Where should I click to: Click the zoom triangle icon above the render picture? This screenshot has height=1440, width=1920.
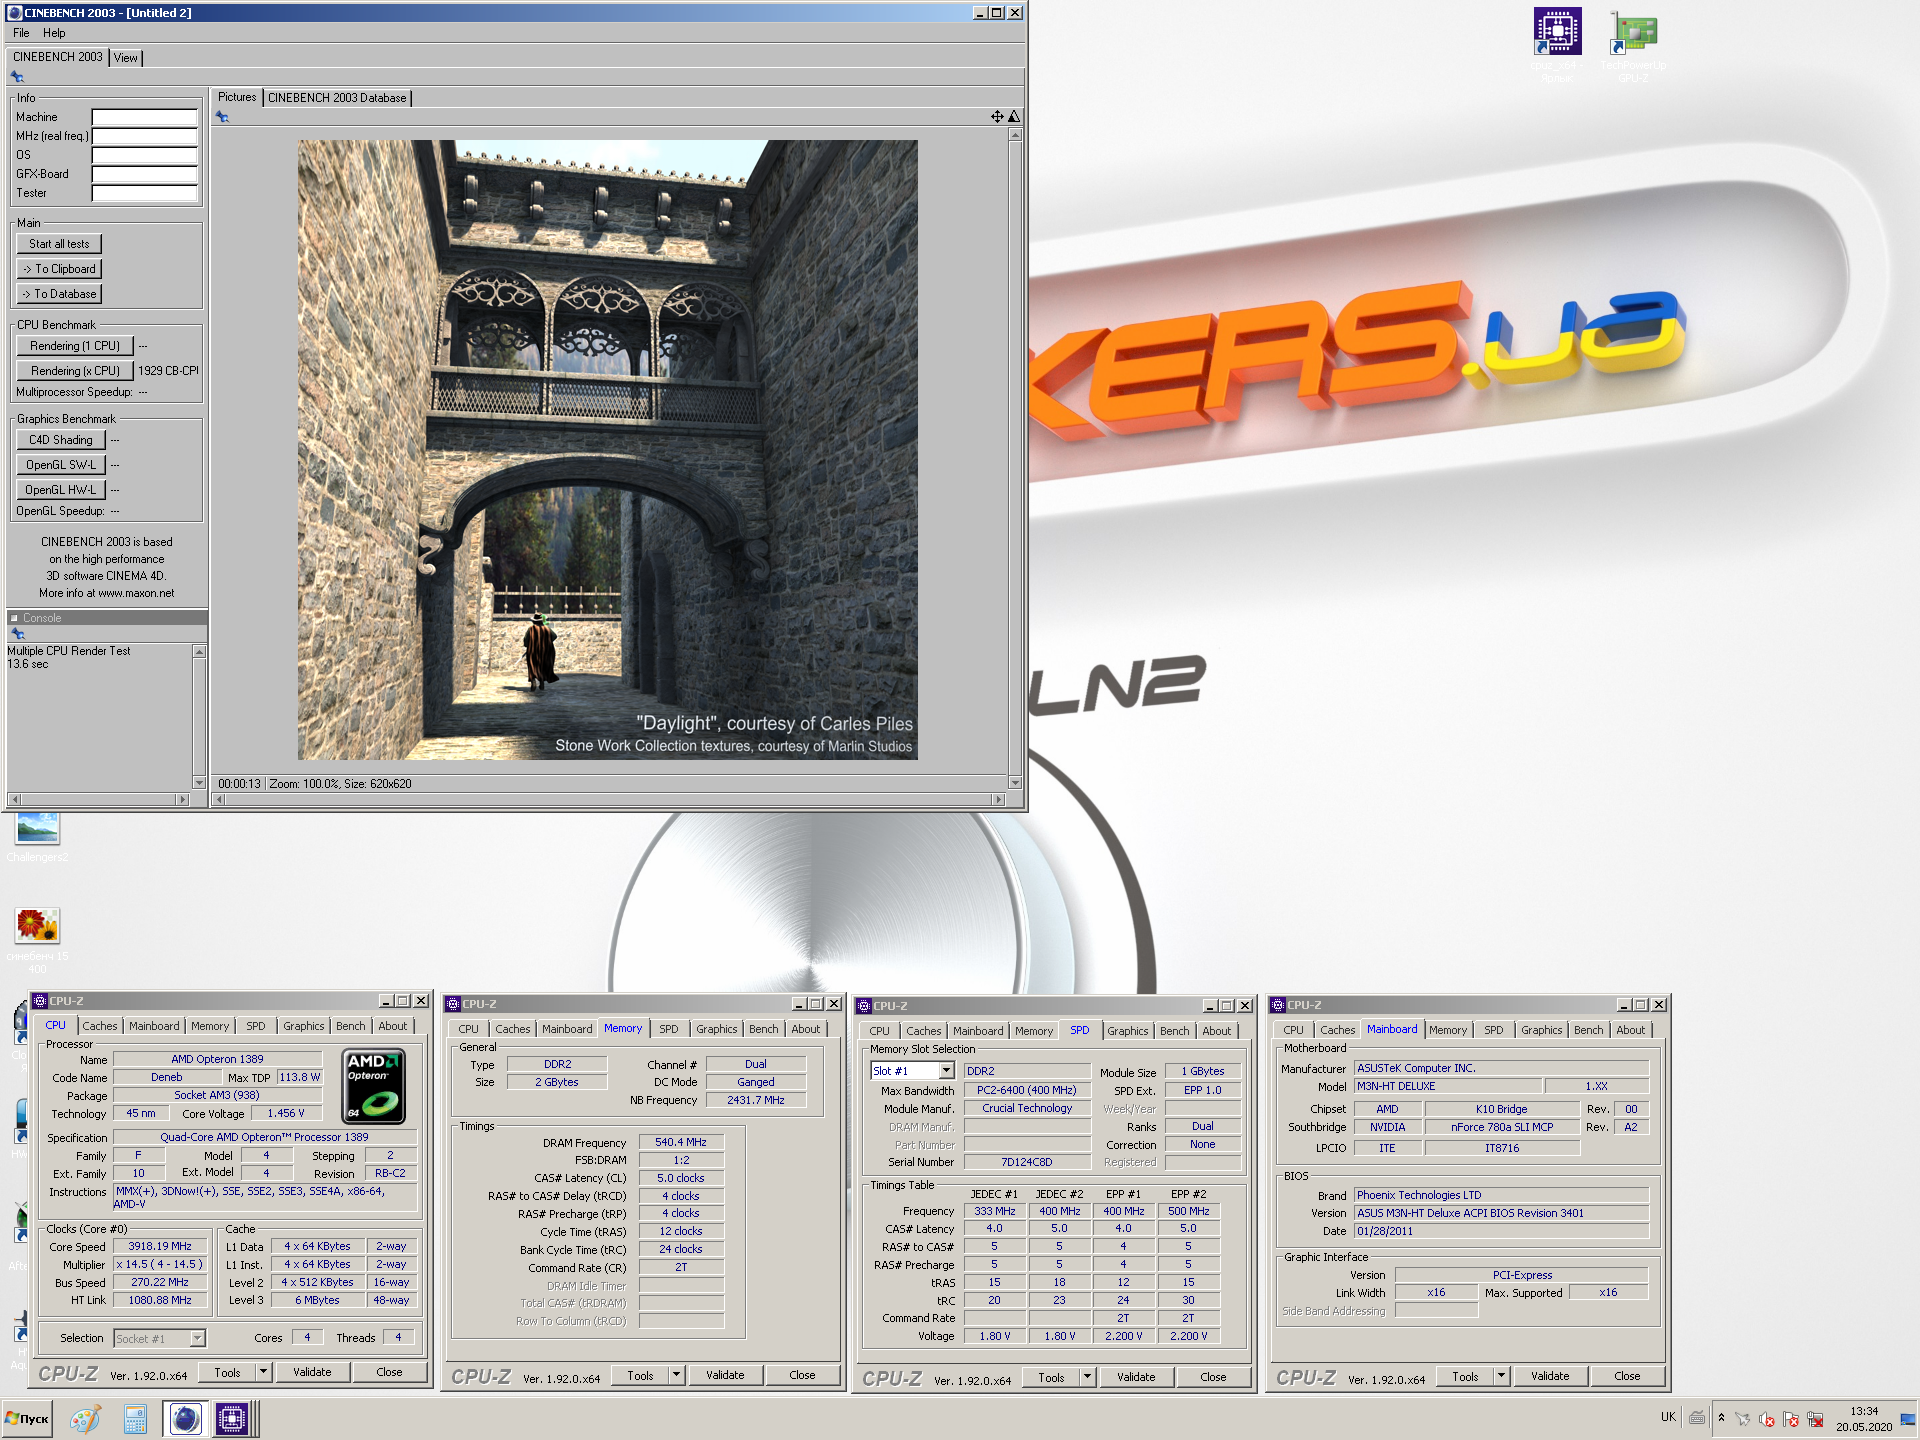coord(1013,117)
